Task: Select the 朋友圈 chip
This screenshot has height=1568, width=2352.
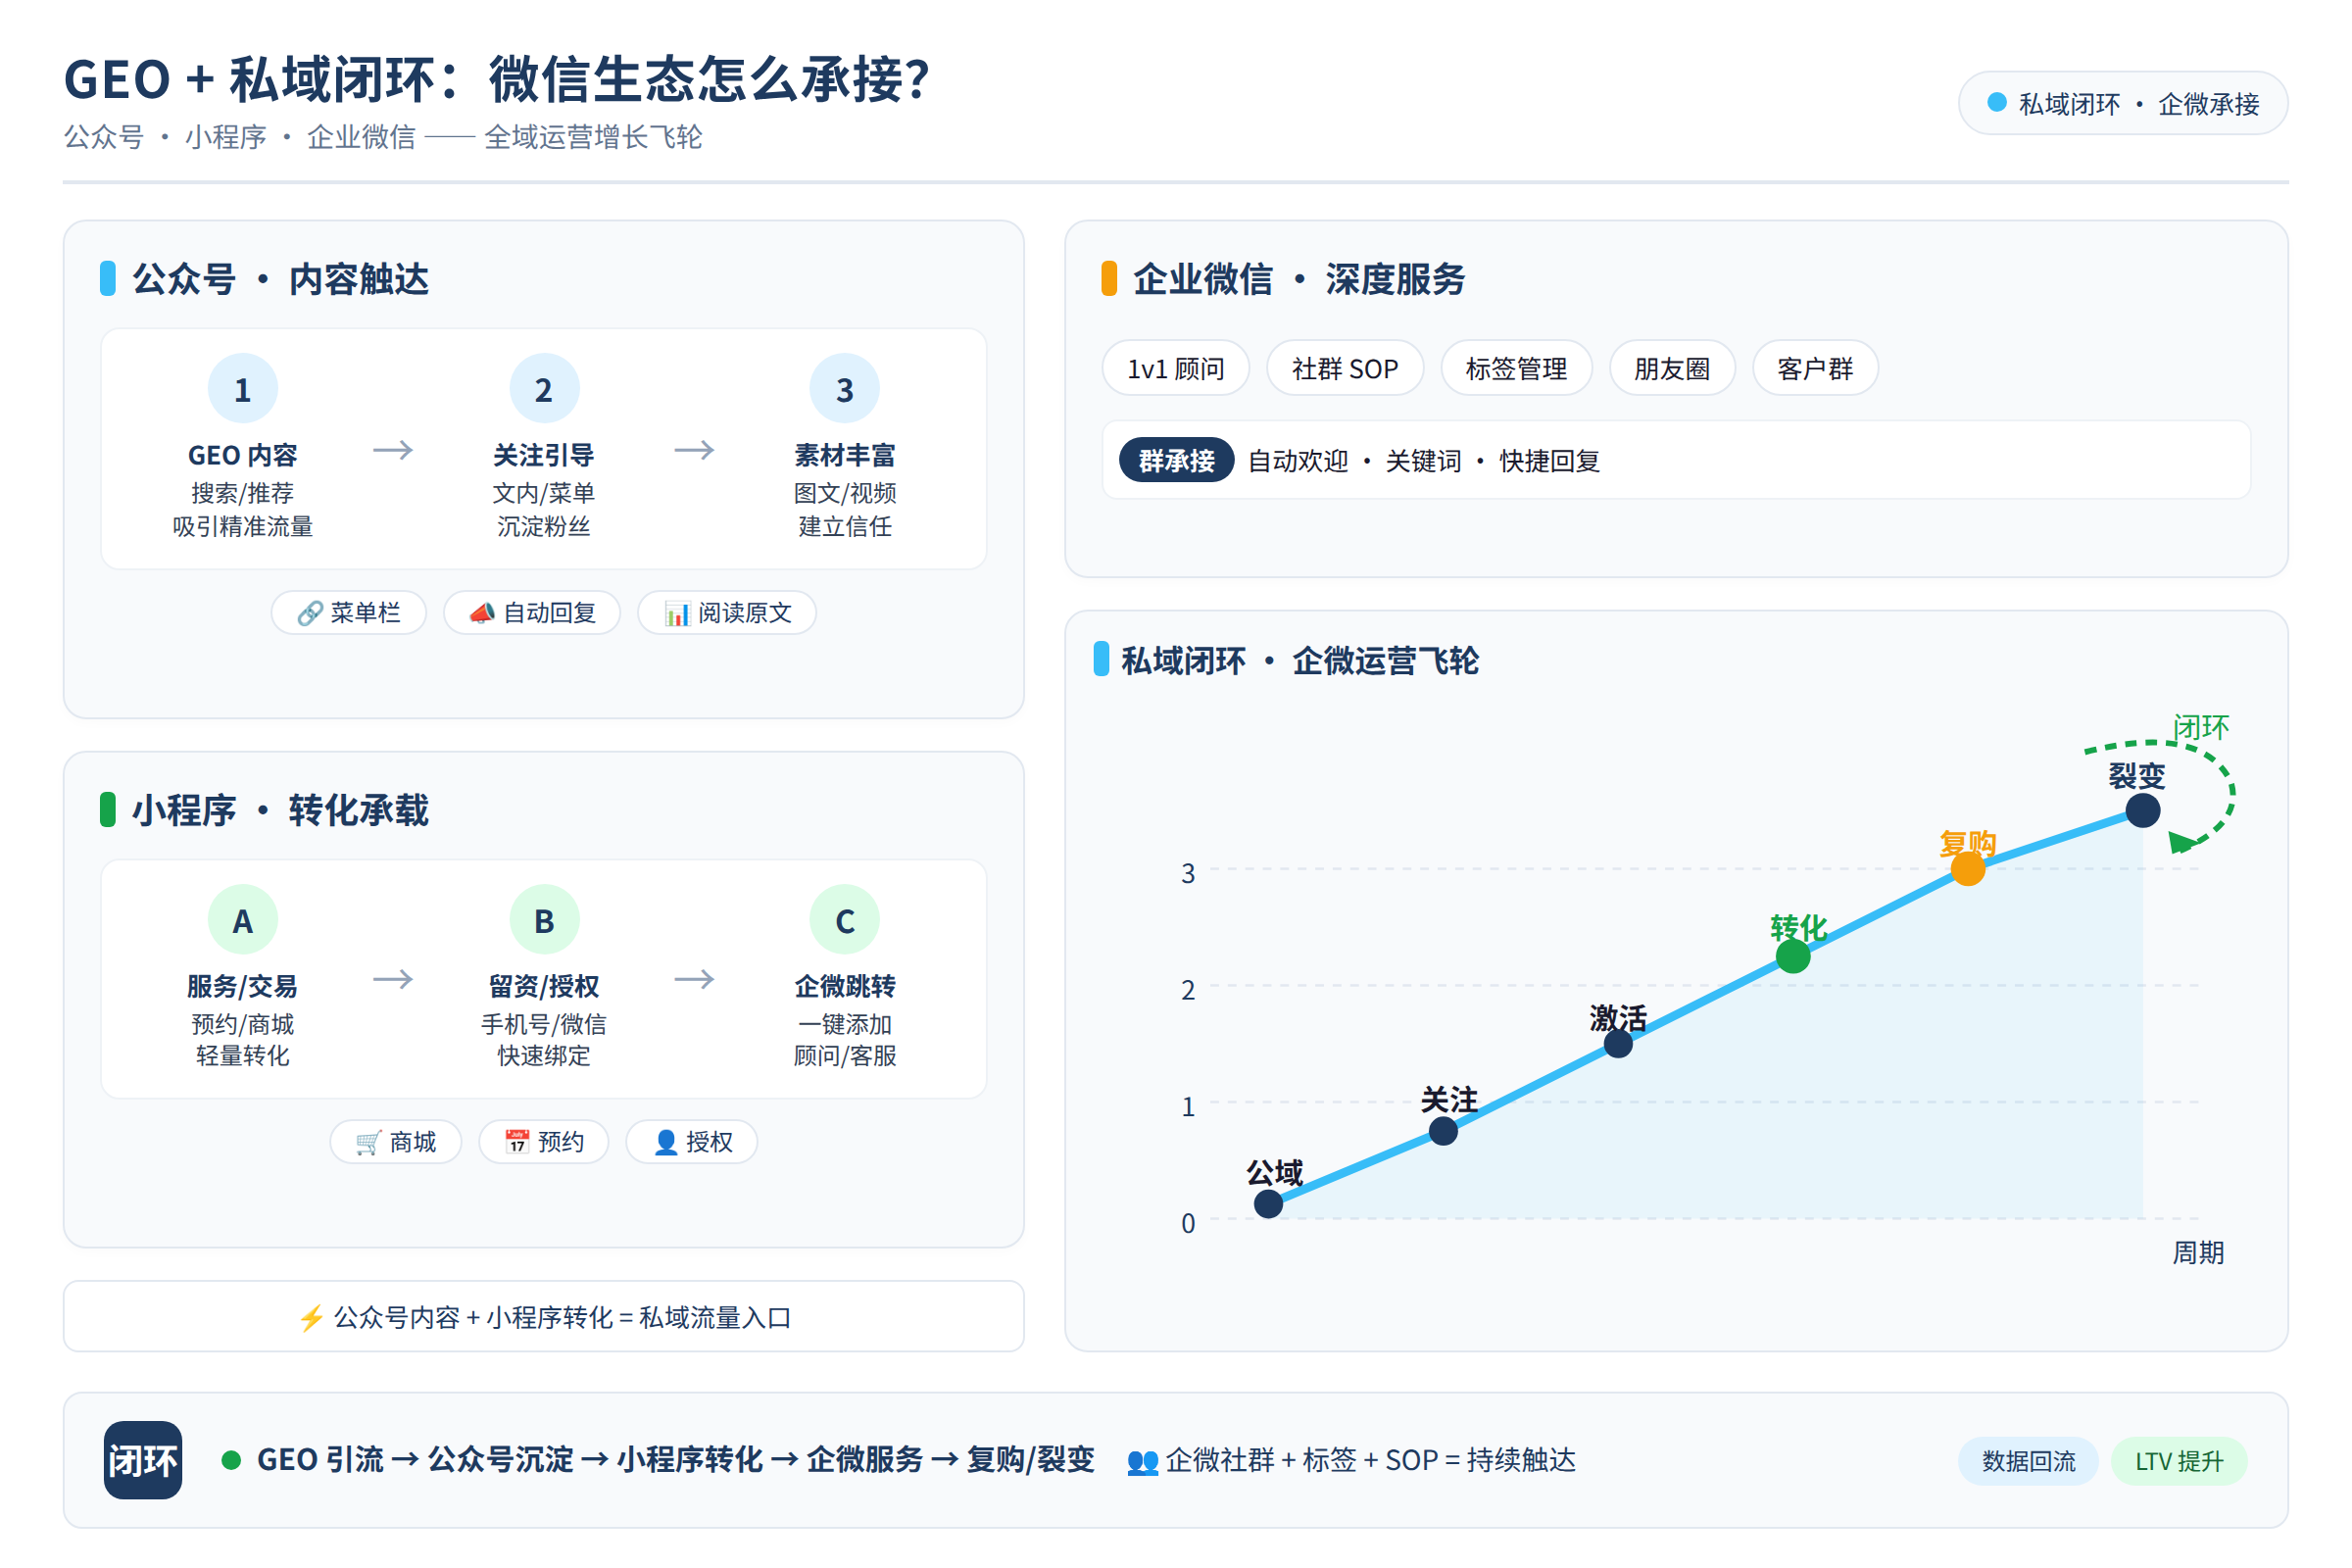Action: pyautogui.click(x=1672, y=368)
